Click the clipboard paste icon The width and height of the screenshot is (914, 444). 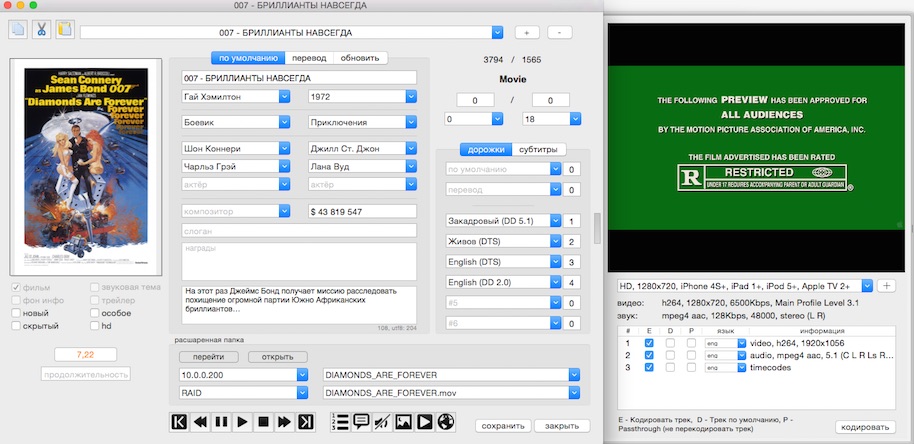click(65, 29)
